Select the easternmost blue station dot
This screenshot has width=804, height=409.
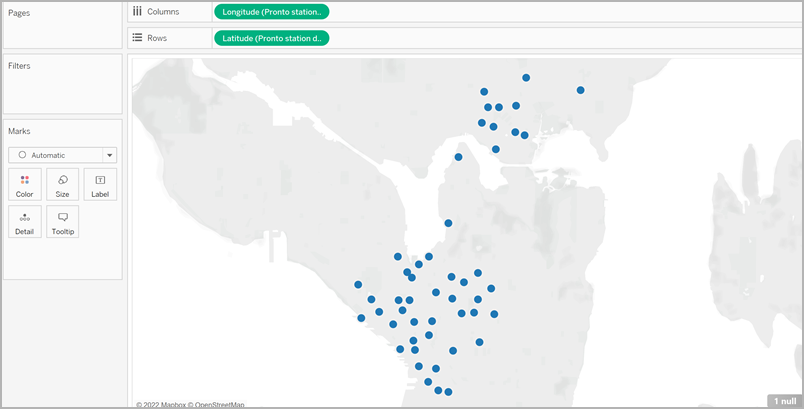point(580,90)
